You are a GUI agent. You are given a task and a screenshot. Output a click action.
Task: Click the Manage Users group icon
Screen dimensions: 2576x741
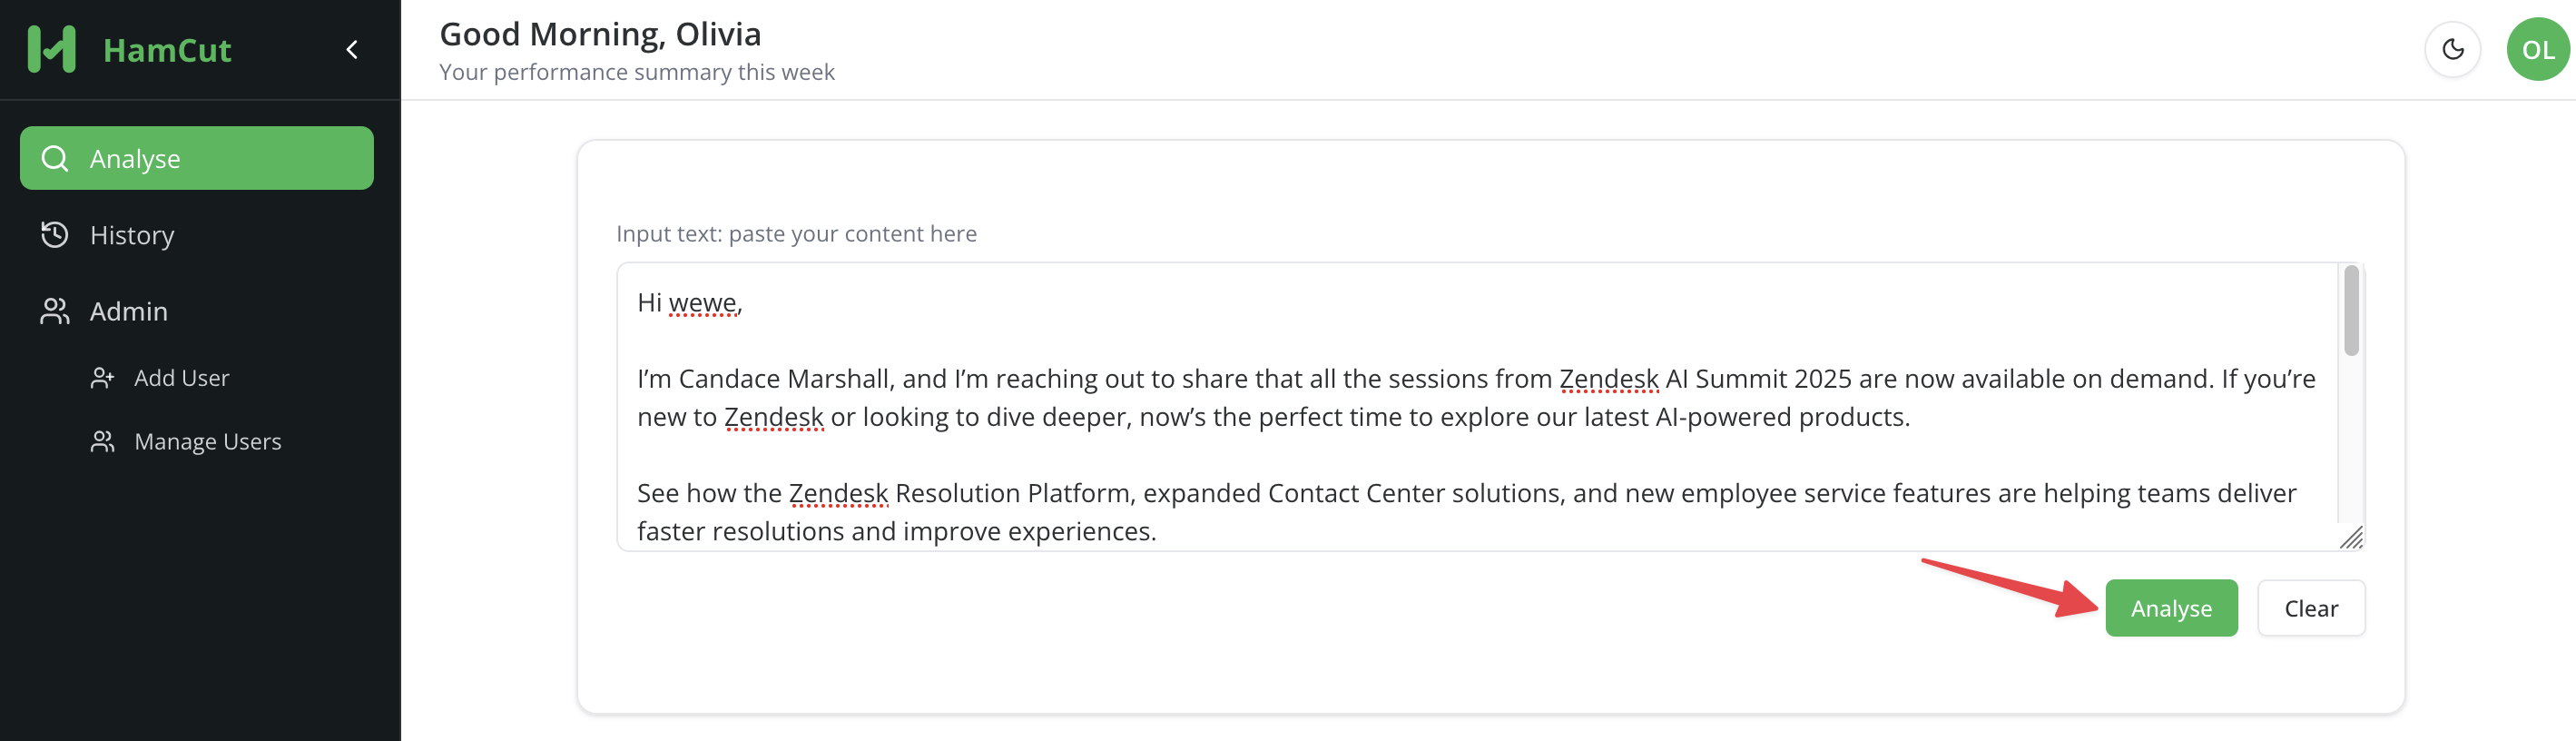click(102, 441)
